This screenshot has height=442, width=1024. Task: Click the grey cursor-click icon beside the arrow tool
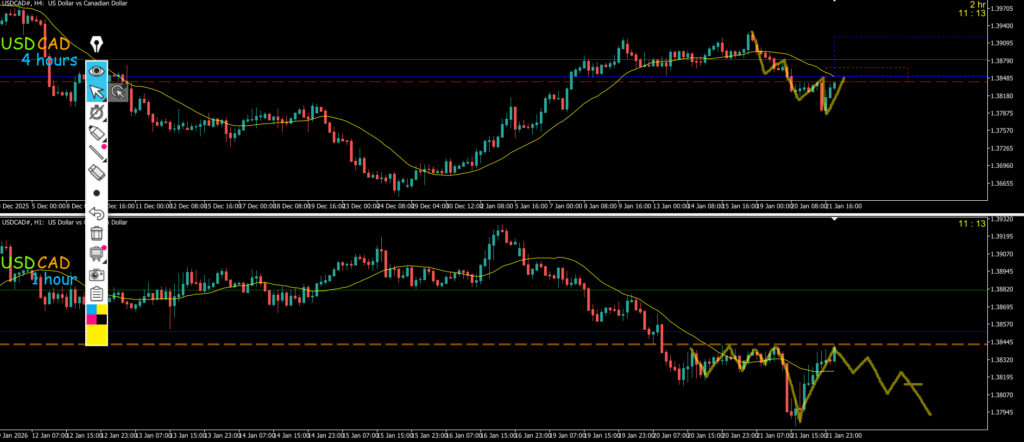coord(118,92)
